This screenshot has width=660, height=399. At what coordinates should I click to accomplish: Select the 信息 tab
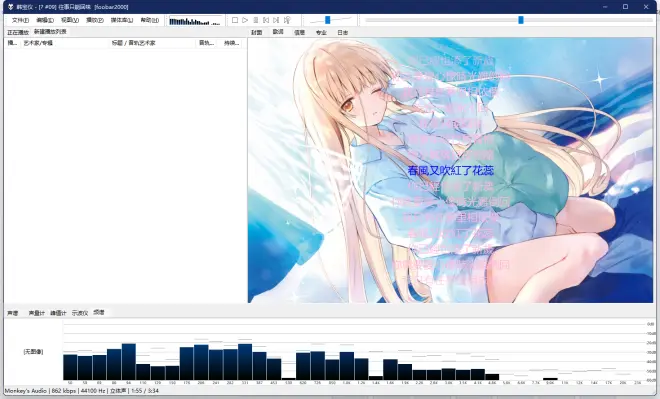tap(299, 32)
